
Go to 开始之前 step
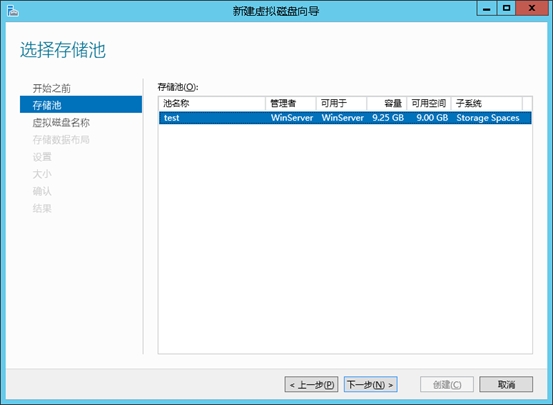[51, 88]
